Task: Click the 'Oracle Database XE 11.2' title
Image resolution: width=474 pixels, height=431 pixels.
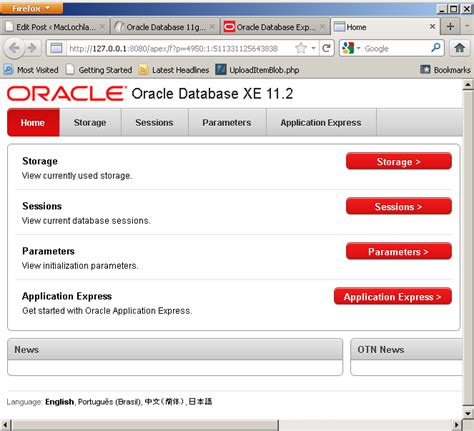Action: pyautogui.click(x=212, y=94)
